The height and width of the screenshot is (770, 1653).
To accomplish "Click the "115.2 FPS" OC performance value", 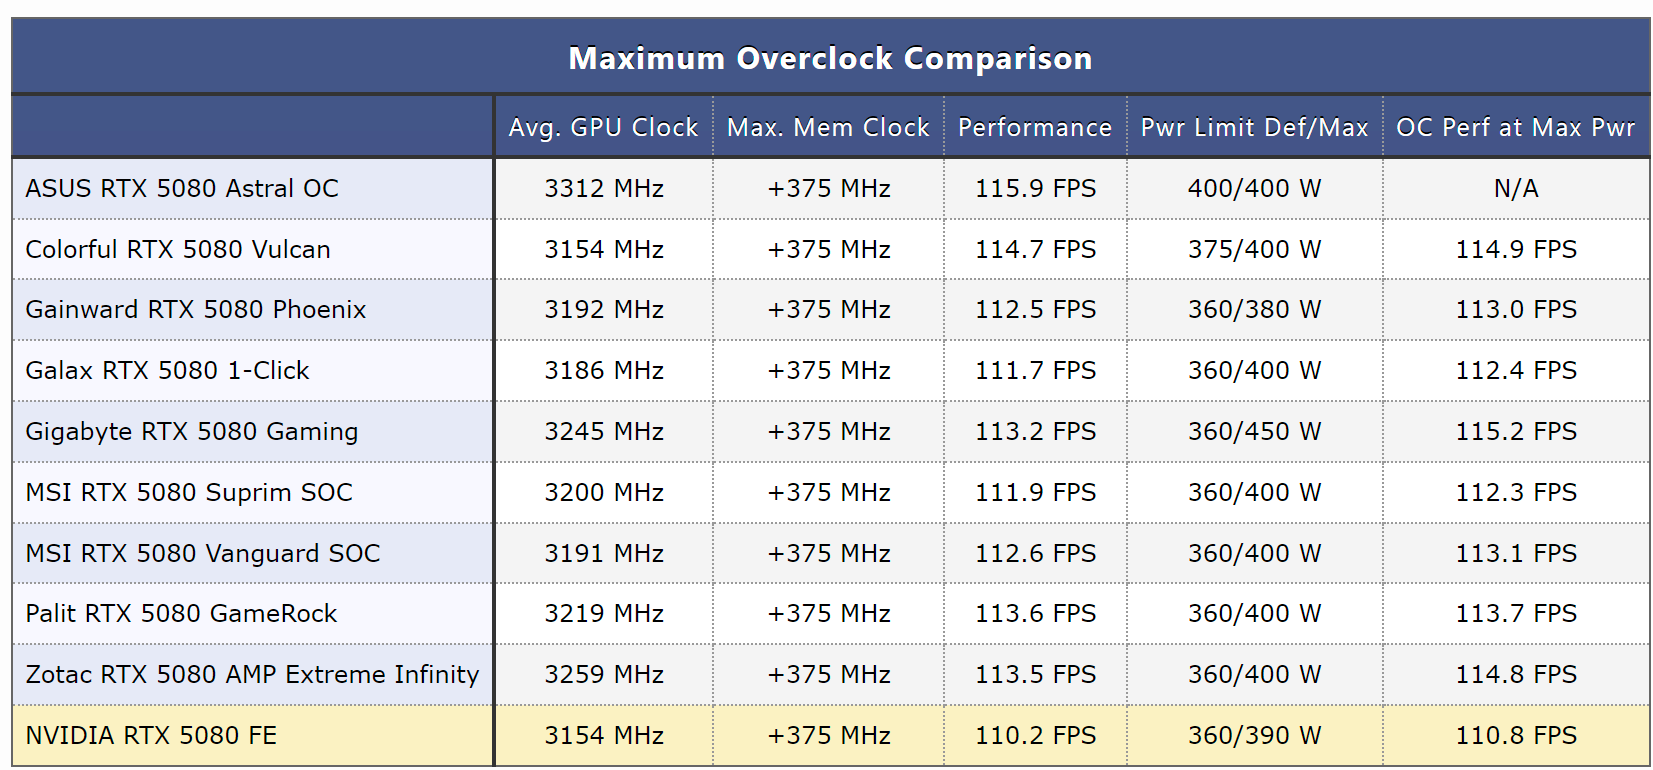I will (1516, 431).
